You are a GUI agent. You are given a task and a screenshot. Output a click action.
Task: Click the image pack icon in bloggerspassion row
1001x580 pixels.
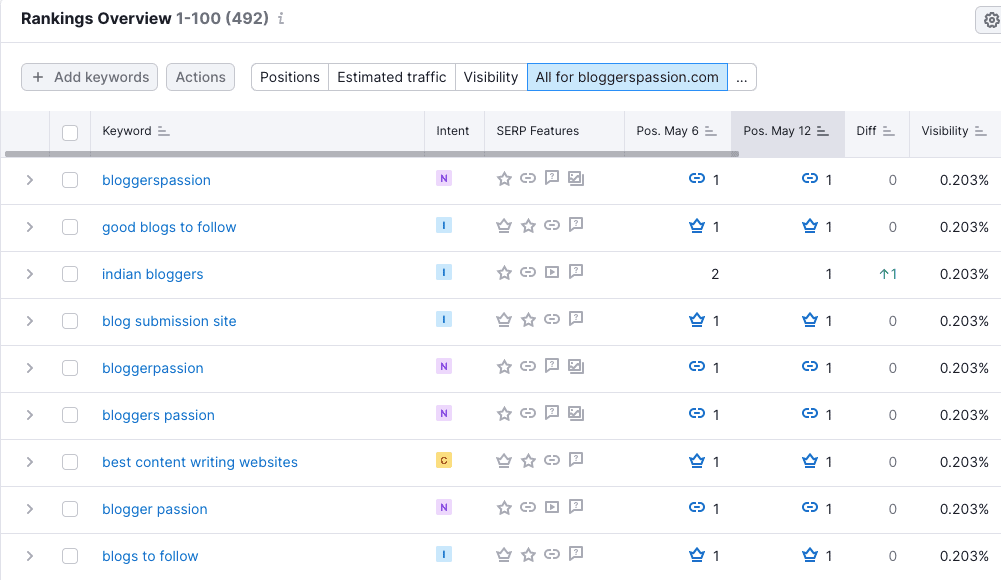[576, 179]
